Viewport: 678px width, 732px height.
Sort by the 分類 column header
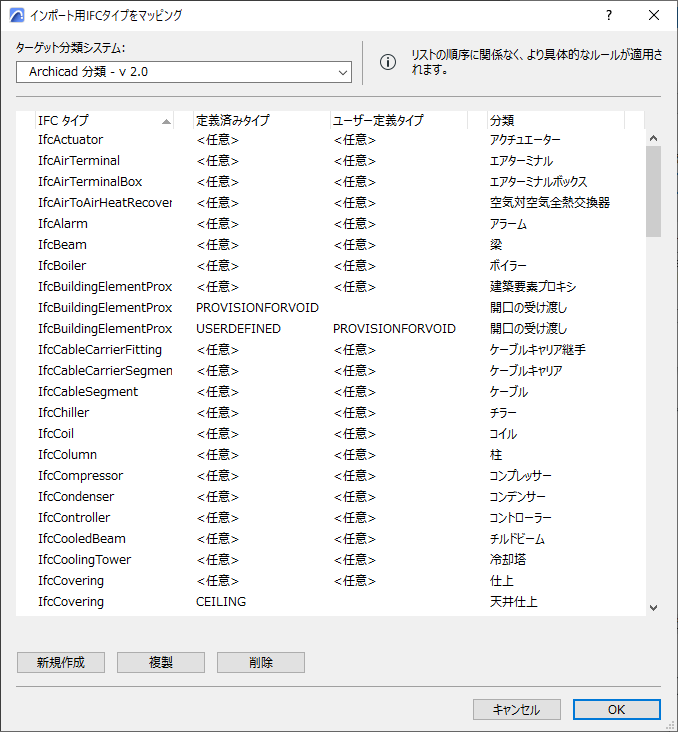click(556, 120)
